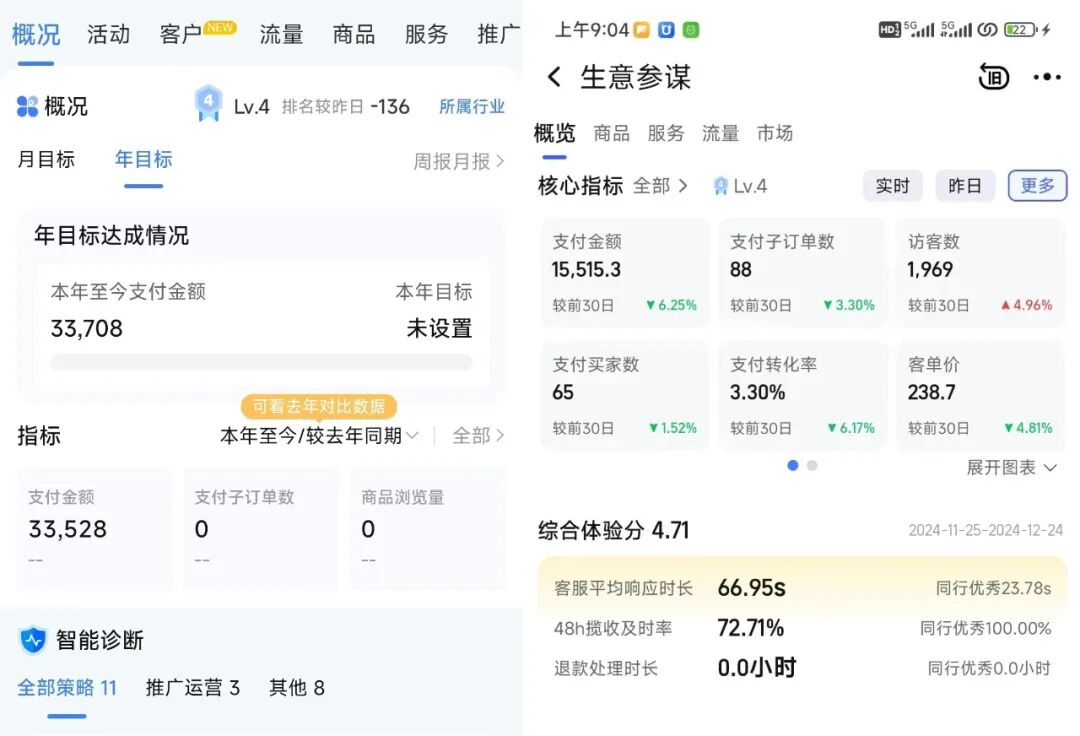Switch to the 月目标 tab
This screenshot has width=1080, height=736.
click(x=45, y=159)
